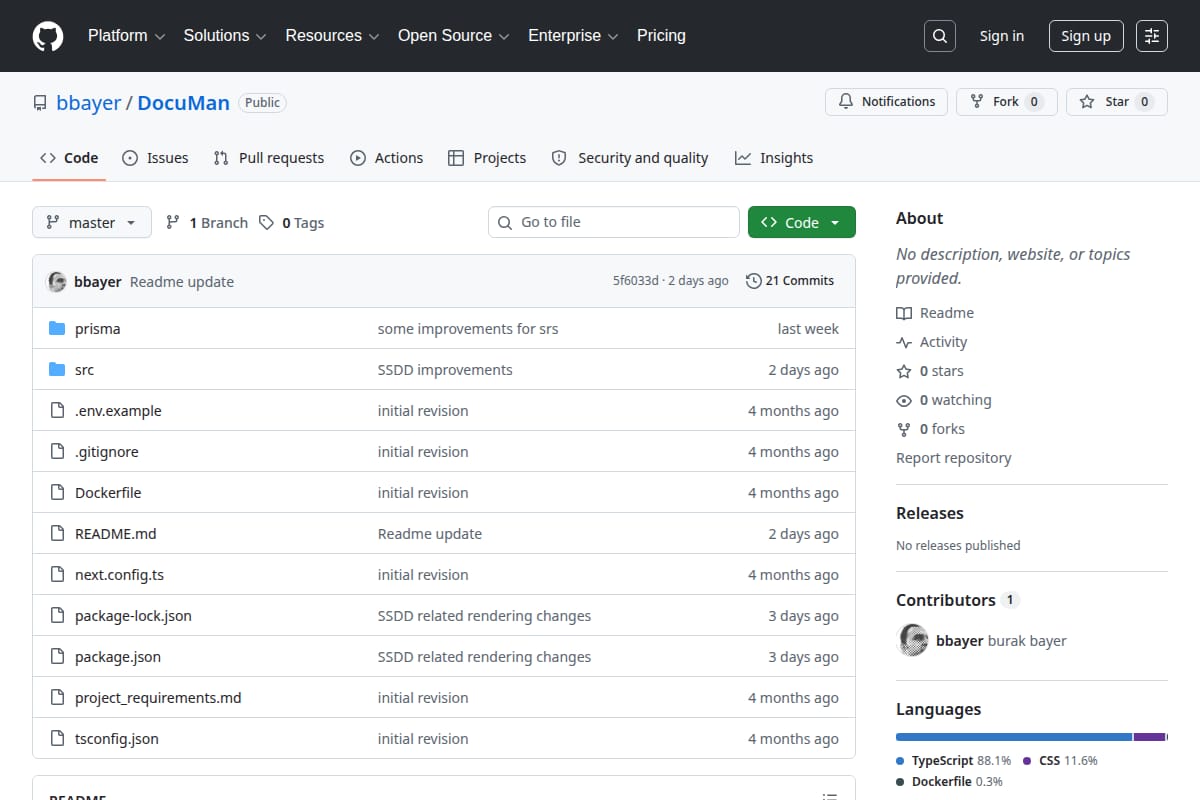The height and width of the screenshot is (800, 1200).
Task: Switch to the Projects tab
Action: [x=487, y=158]
